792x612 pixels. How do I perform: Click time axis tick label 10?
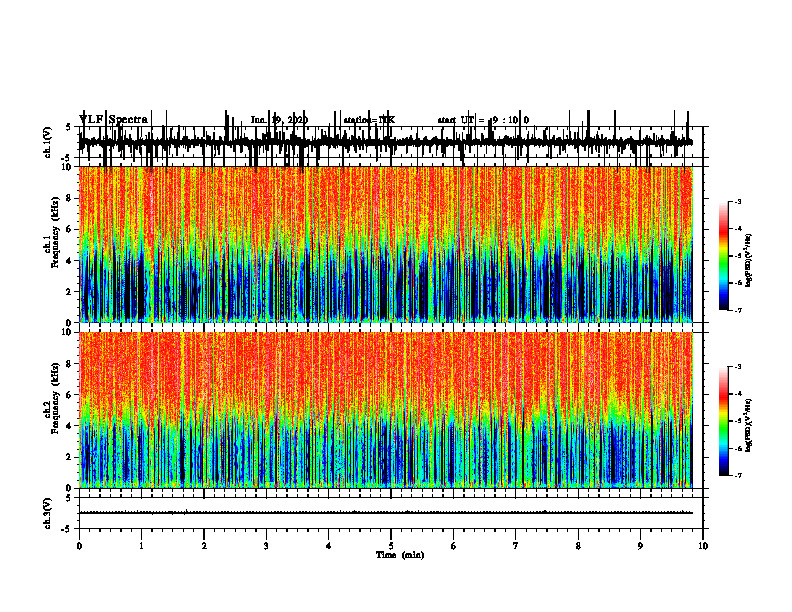tap(703, 546)
